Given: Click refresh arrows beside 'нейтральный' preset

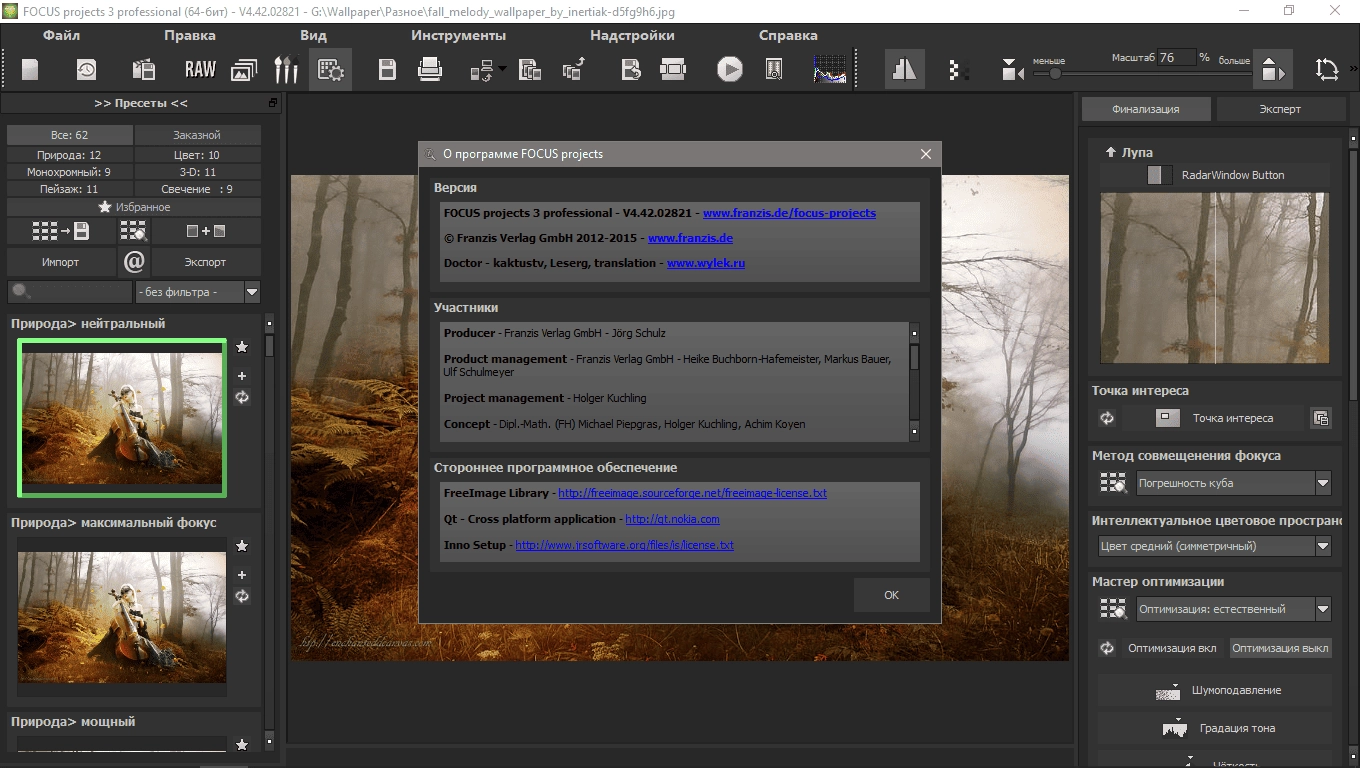Looking at the screenshot, I should coord(242,397).
